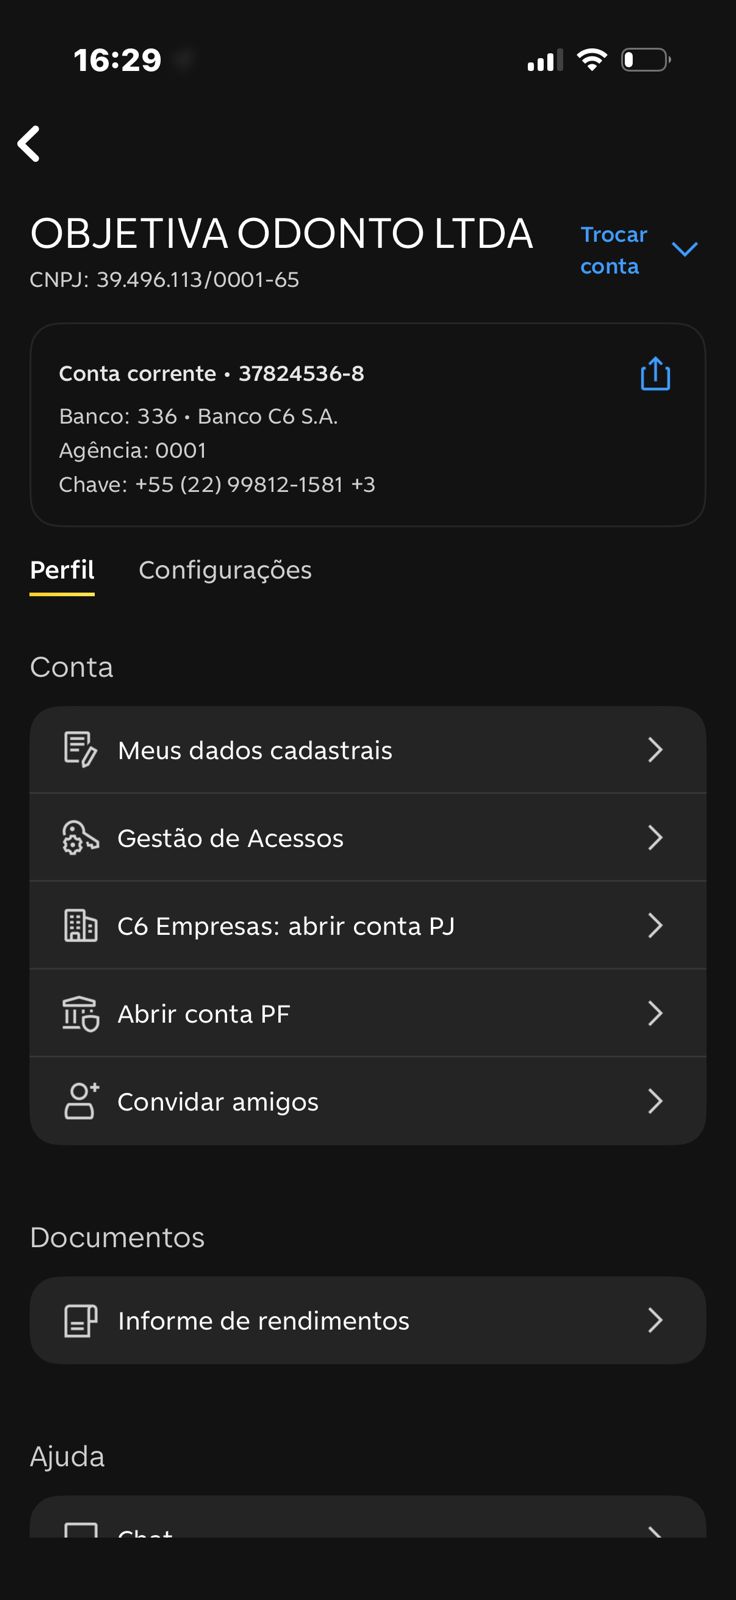Tap the Conta corrente account number

pos(301,374)
